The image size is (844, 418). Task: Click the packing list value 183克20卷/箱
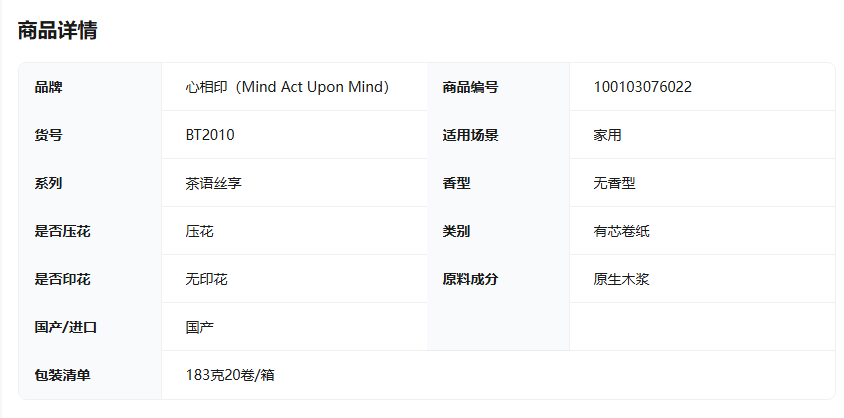230,375
